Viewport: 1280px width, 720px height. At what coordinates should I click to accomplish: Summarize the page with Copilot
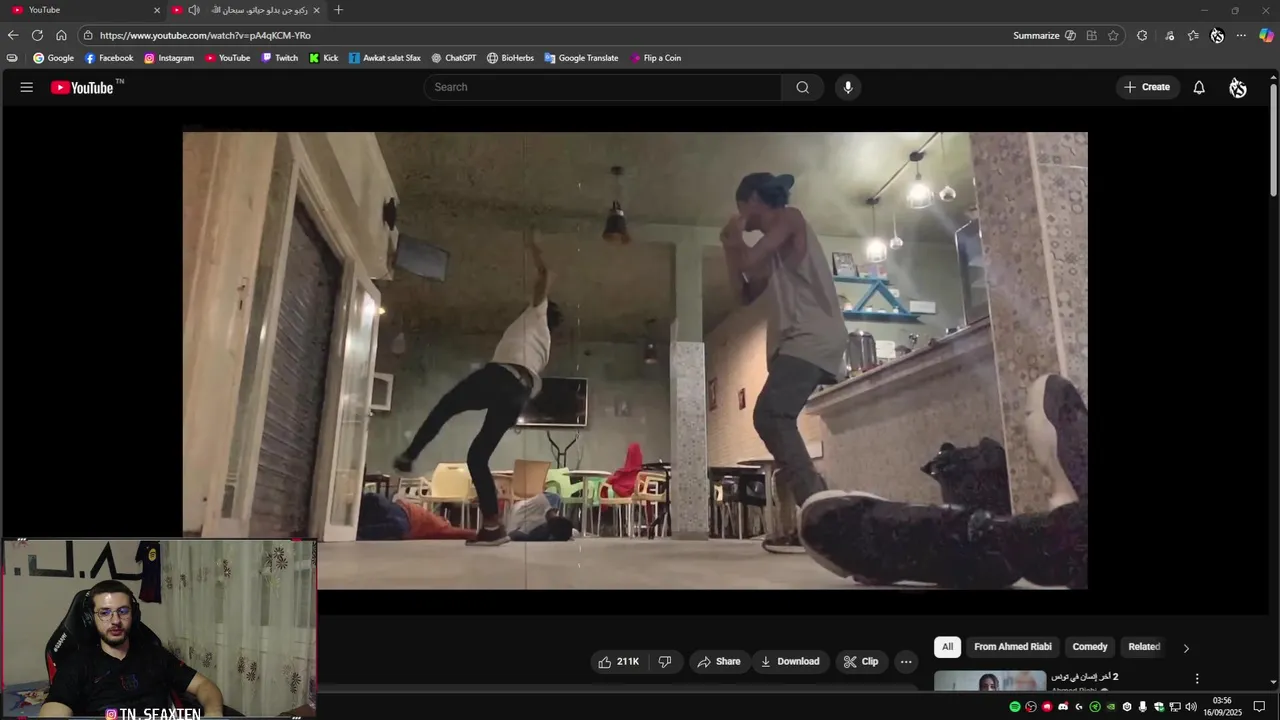click(x=1044, y=35)
